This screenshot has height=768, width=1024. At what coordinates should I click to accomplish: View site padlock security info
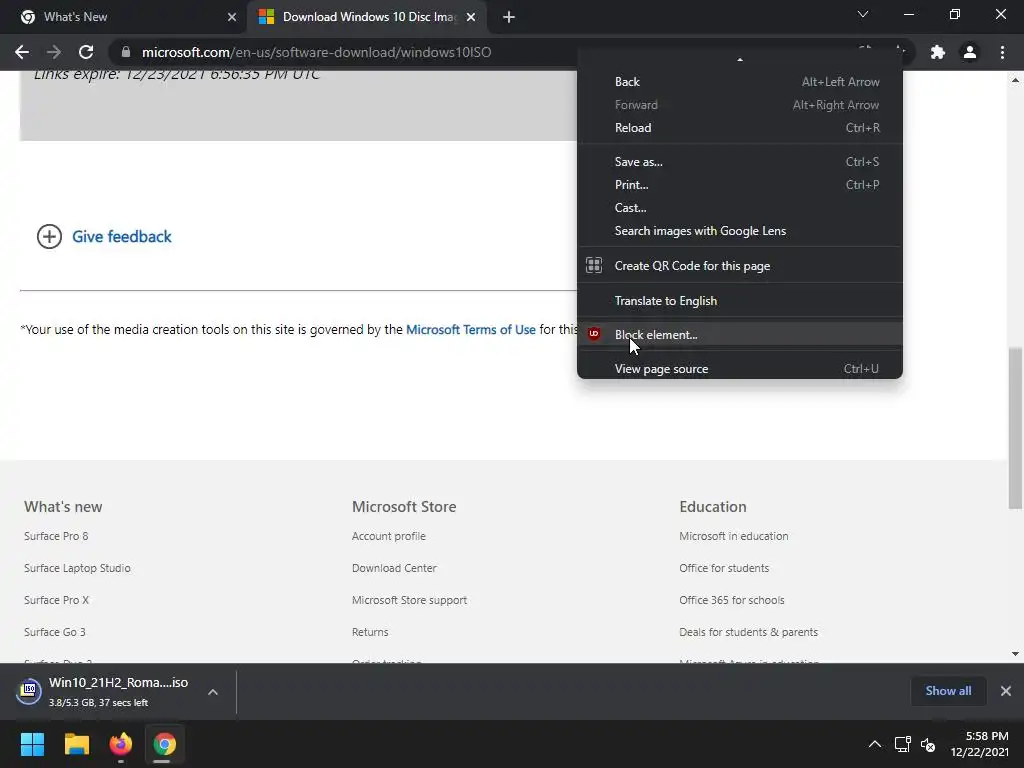126,52
